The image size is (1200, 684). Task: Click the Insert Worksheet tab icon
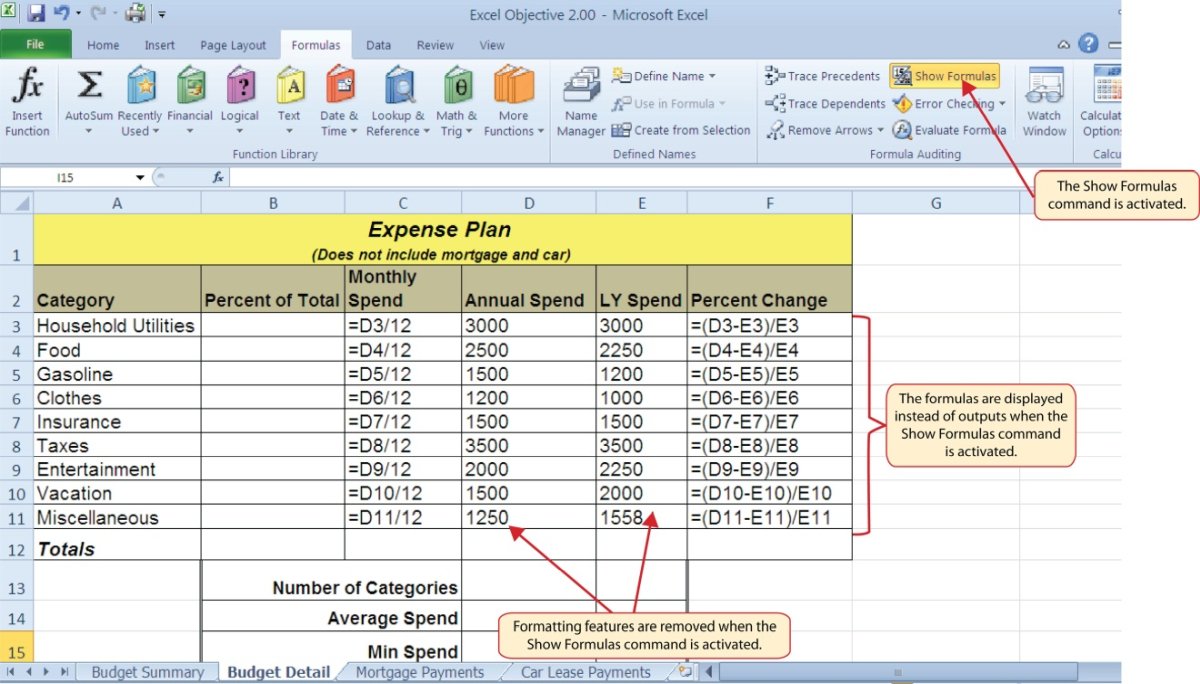click(x=685, y=672)
